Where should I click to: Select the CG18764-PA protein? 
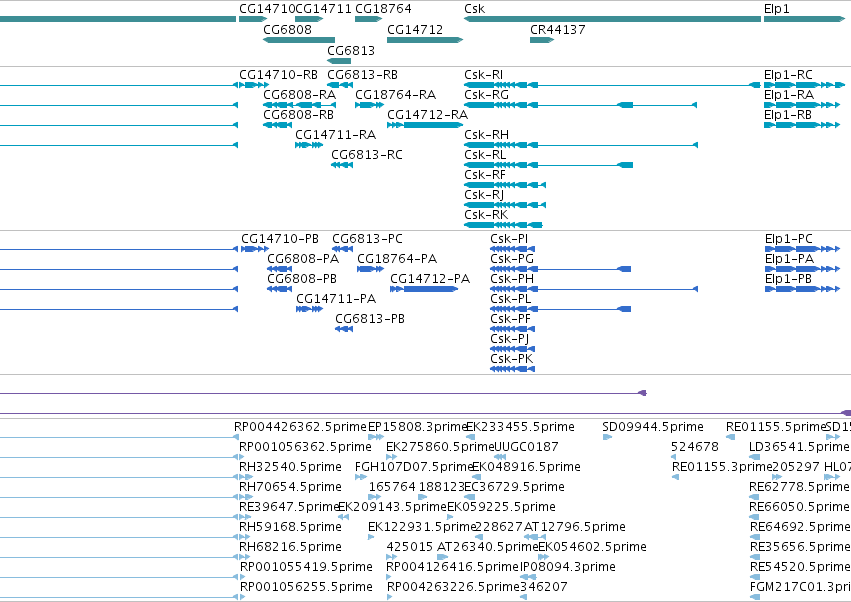[x=371, y=269]
